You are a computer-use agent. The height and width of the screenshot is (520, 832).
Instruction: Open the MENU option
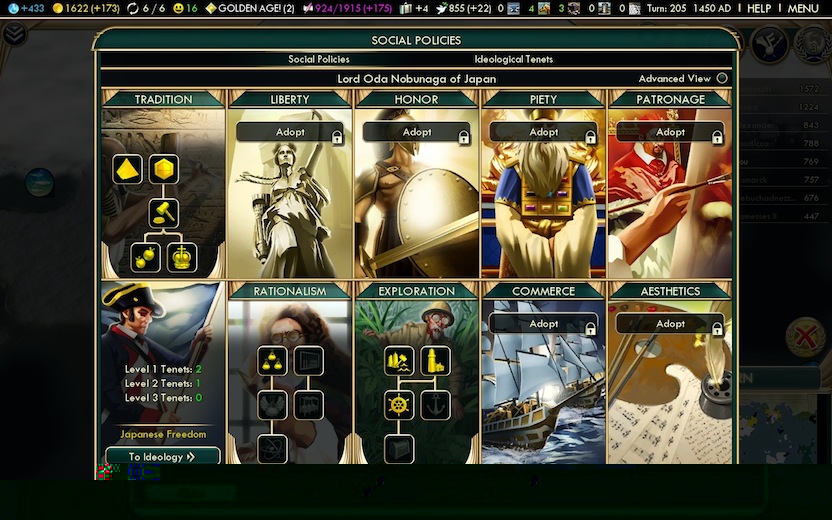[x=803, y=8]
